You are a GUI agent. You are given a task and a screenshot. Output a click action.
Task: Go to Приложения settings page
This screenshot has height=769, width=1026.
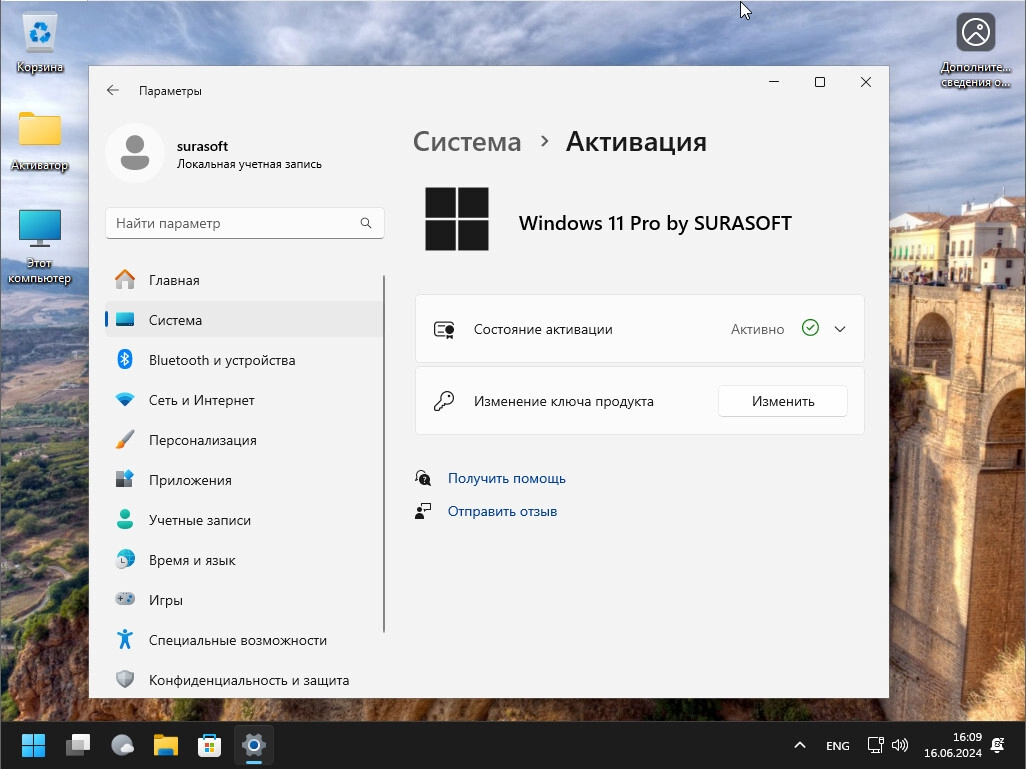[190, 480]
